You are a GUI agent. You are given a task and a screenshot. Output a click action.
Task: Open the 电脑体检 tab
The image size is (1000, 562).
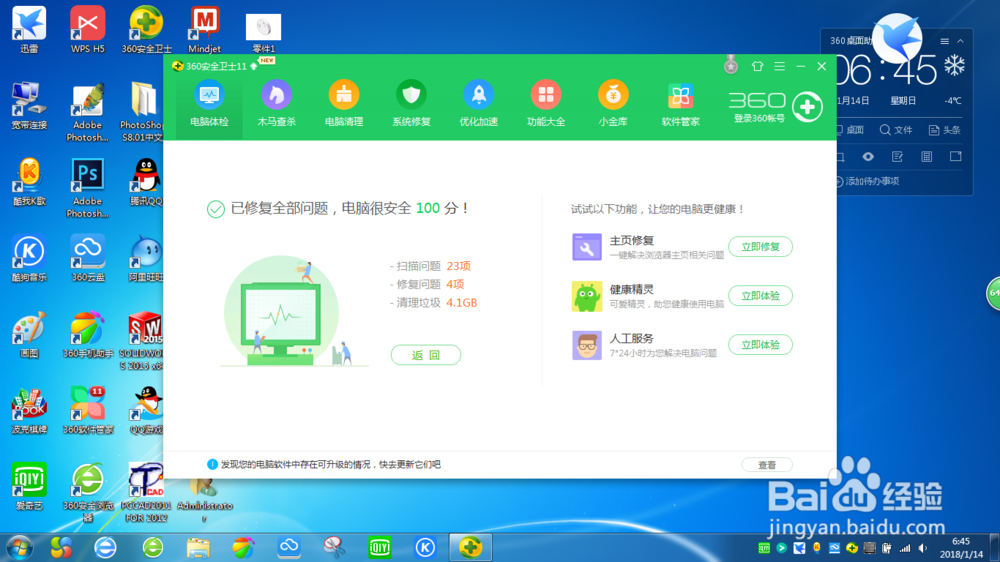[209, 105]
